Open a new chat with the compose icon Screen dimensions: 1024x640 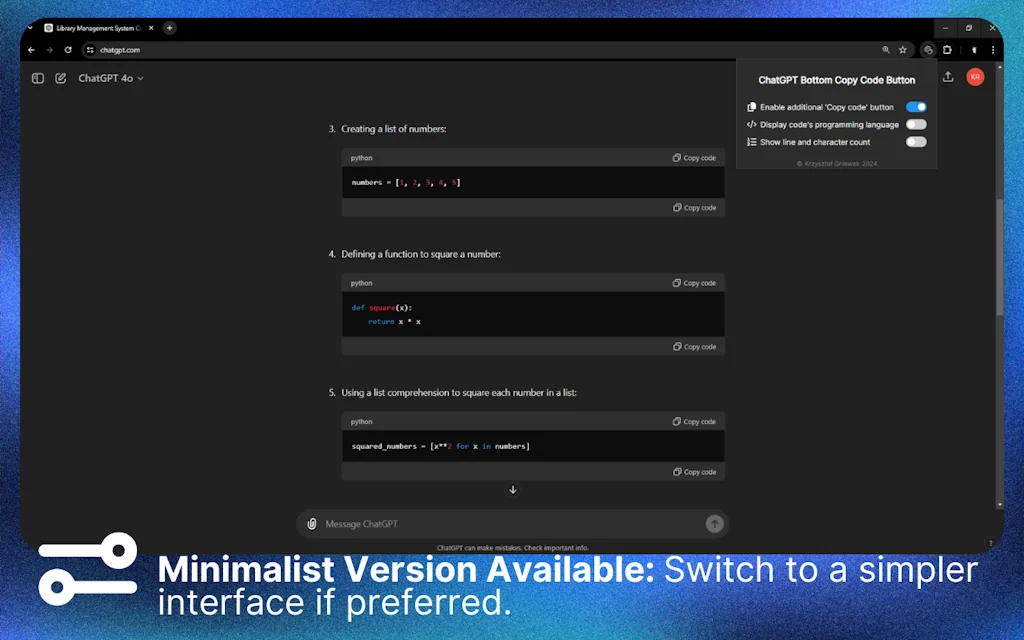pyautogui.click(x=60, y=78)
